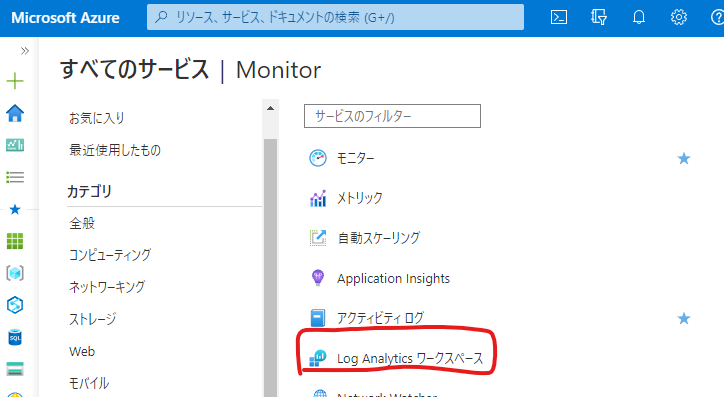Open the directory and subscription filter
The width and height of the screenshot is (724, 397).
click(x=599, y=18)
